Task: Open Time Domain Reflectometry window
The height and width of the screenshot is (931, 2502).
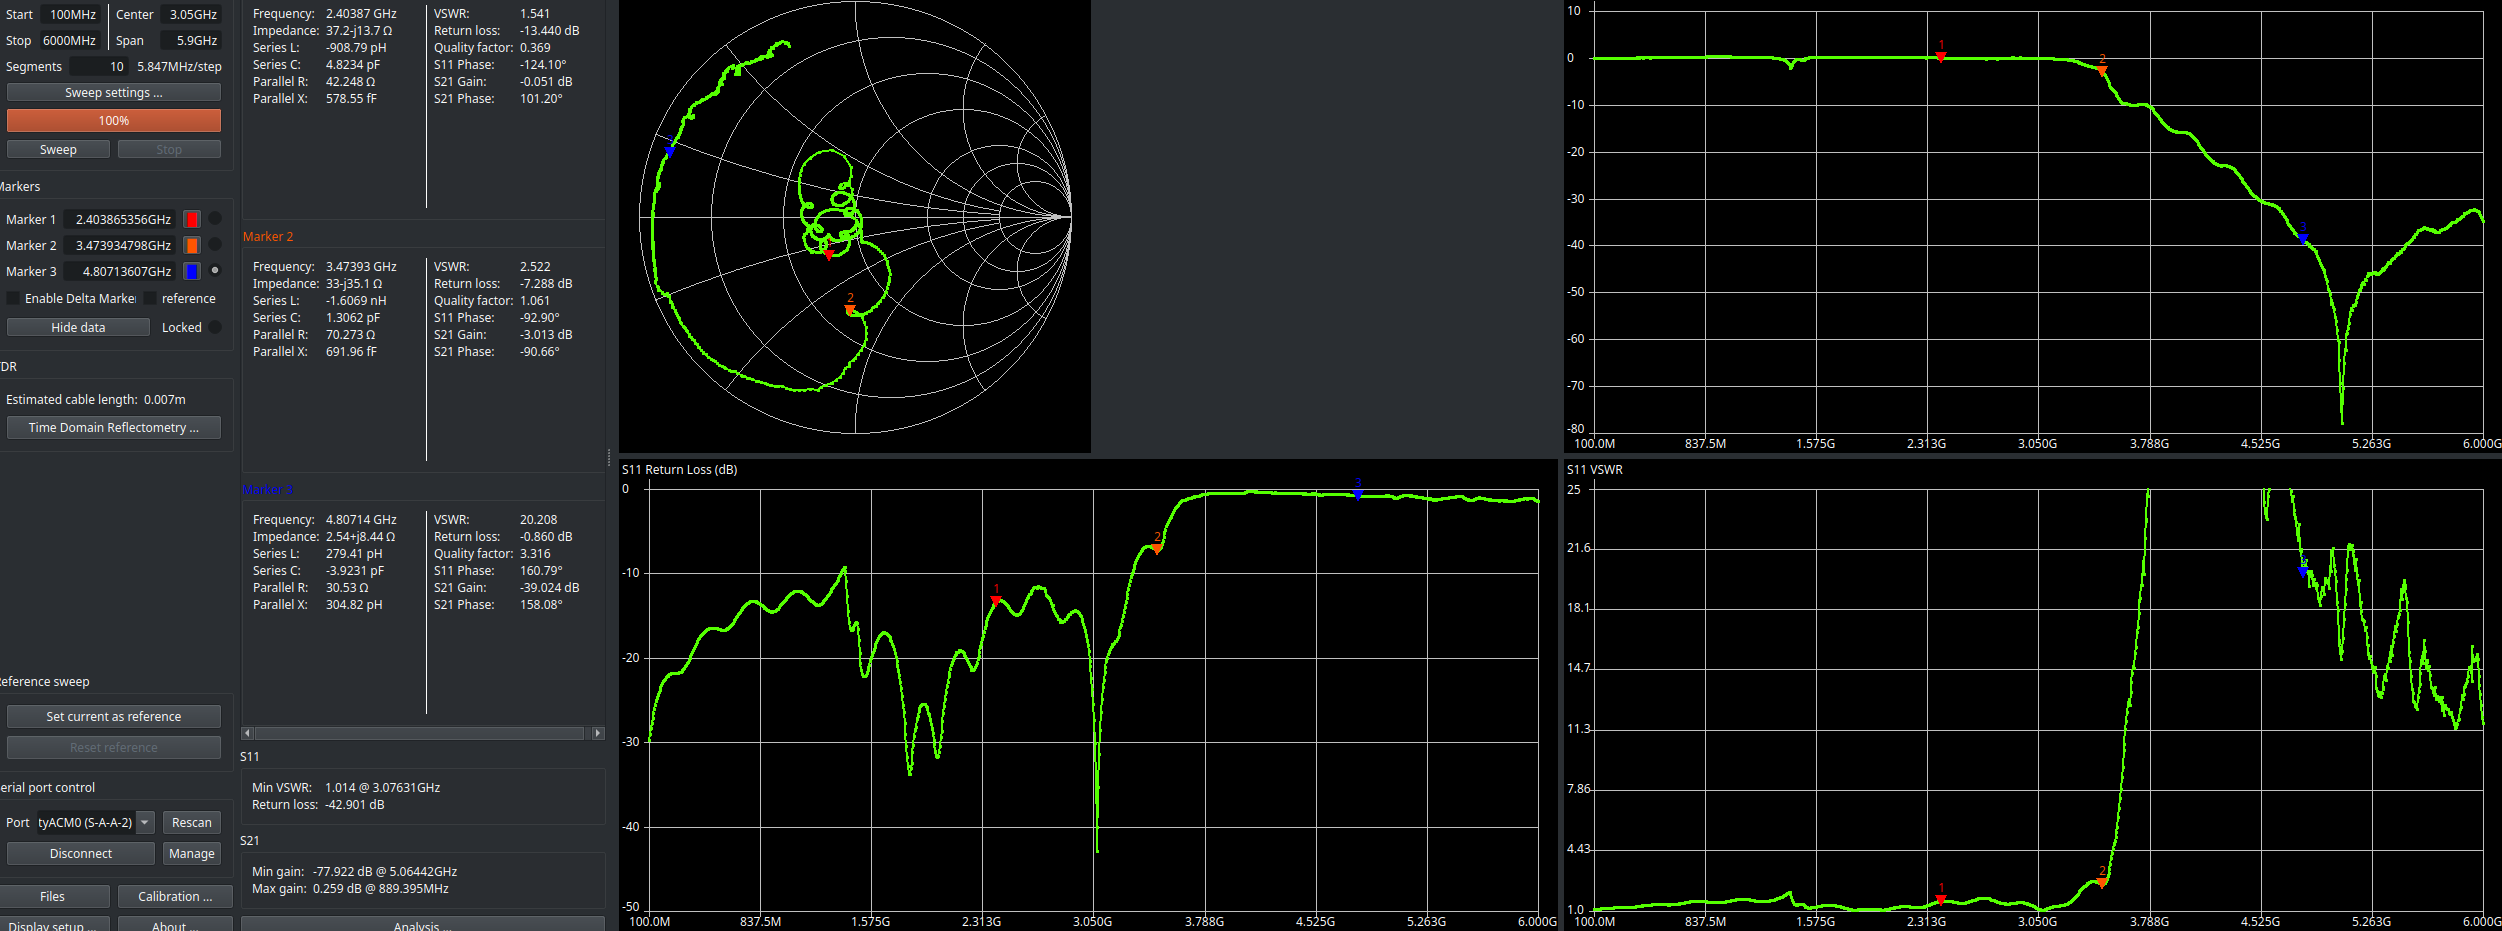Action: coord(114,427)
